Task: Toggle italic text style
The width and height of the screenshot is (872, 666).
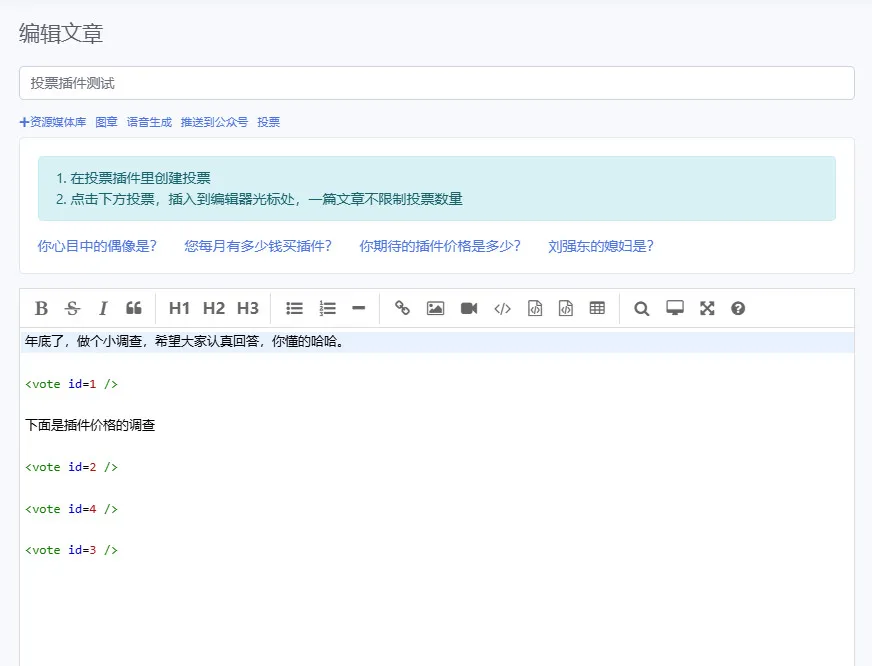Action: tap(103, 309)
